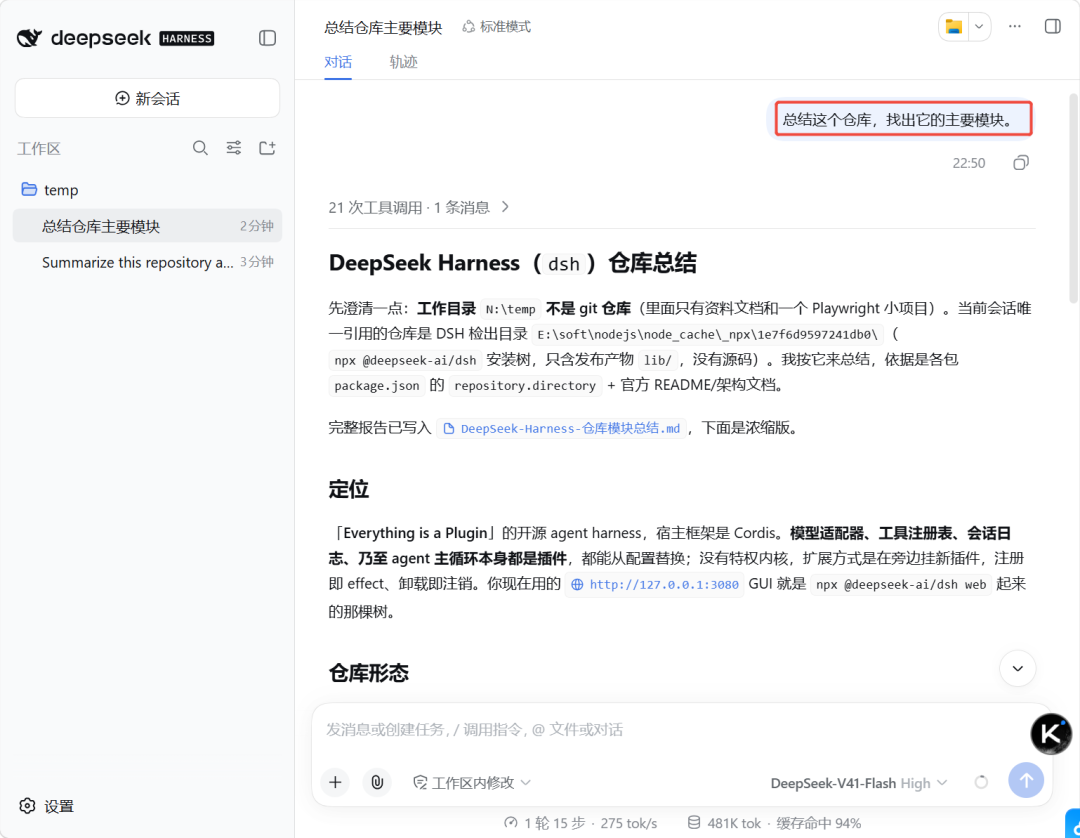
Task: Click the 481K tok cache status
Action: tap(774, 823)
